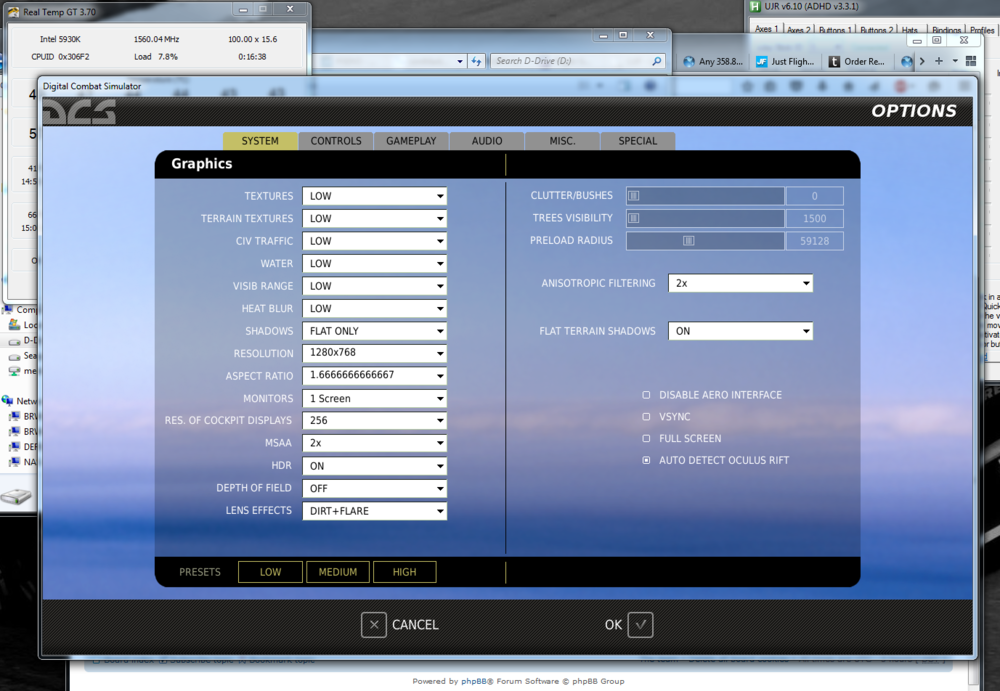Select the Computer icon in Explorer sidebar

point(8,309)
